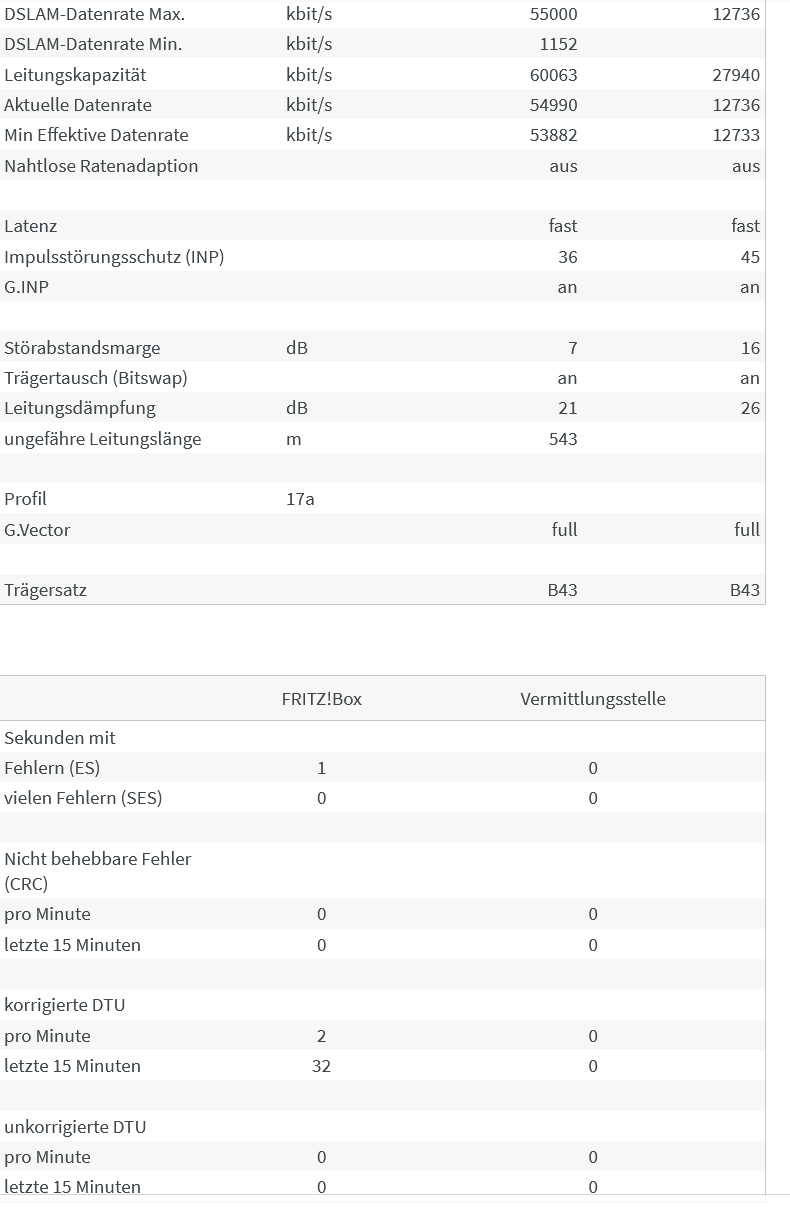The height and width of the screenshot is (1215, 790).
Task: Click the FRITZ!Box column header
Action: click(x=322, y=699)
